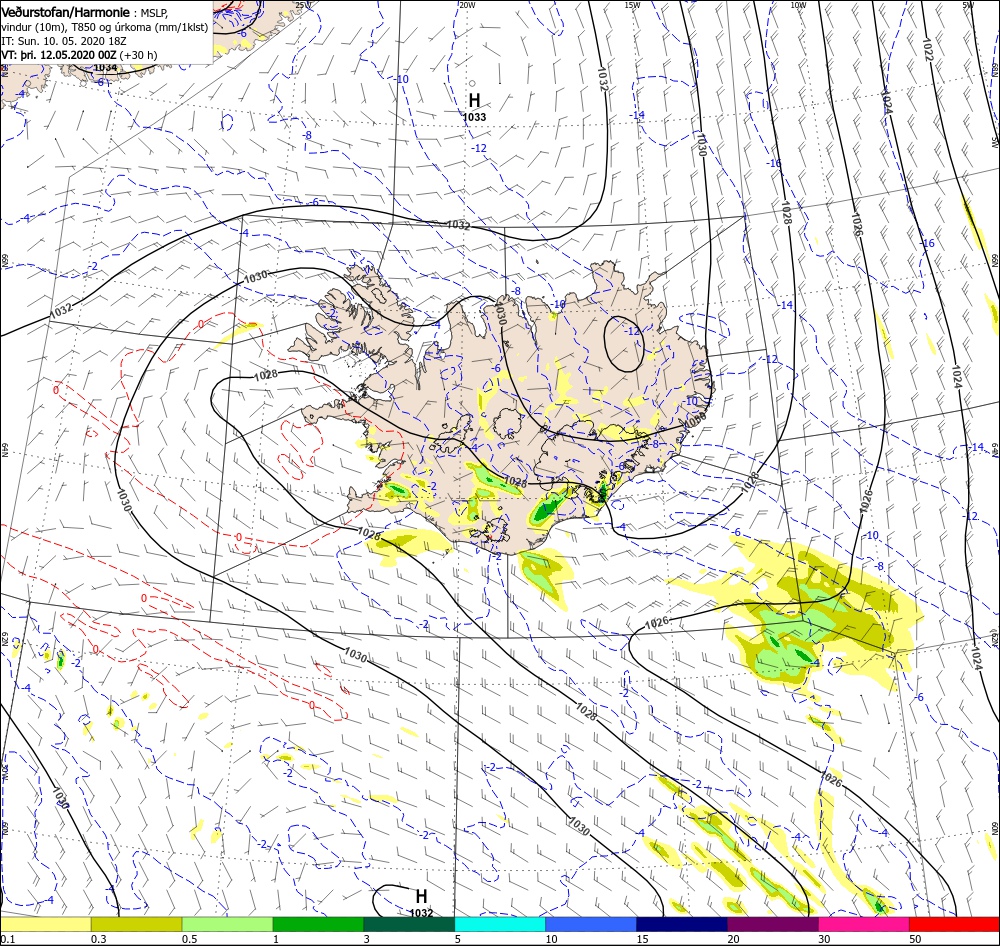
Task: Click the '10W' longitude label
Action: click(798, 5)
